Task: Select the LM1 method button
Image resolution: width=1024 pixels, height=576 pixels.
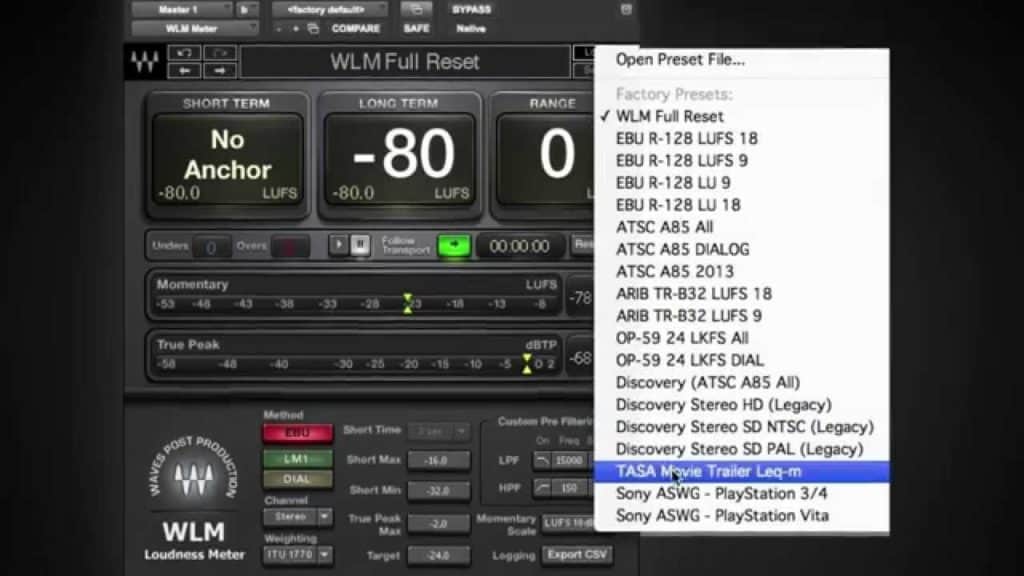Action: [297, 458]
